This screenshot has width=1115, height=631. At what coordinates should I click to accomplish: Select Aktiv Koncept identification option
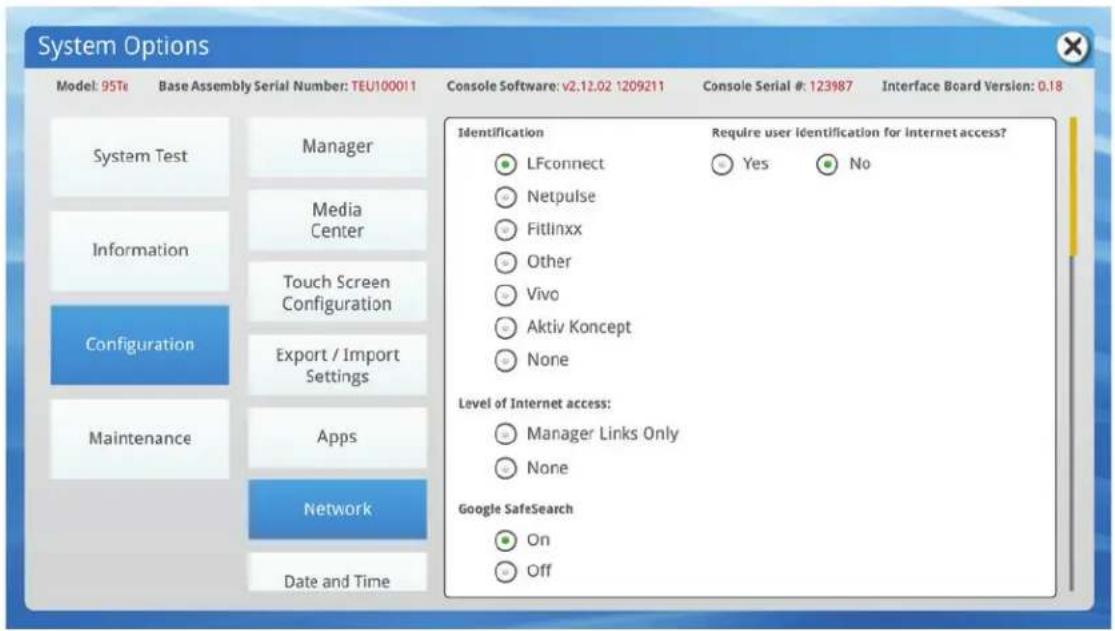(506, 327)
